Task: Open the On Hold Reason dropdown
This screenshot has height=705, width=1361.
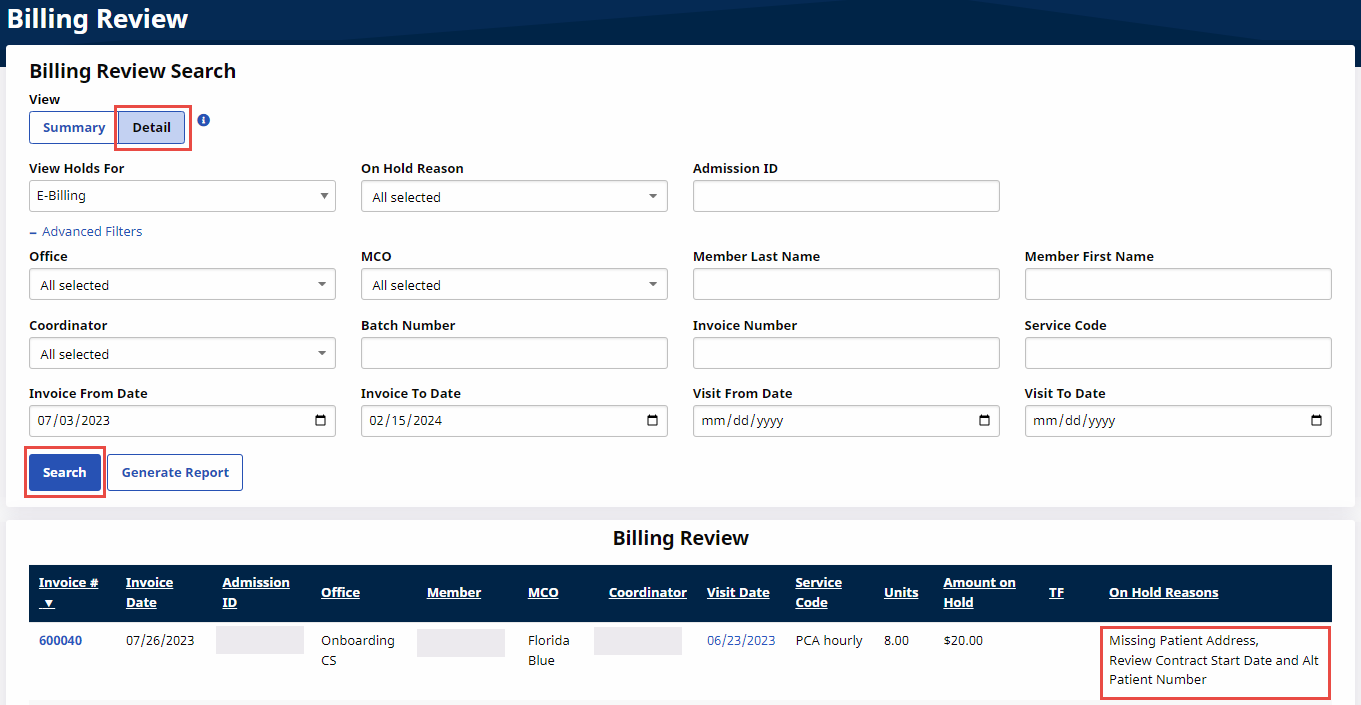Action: [514, 197]
